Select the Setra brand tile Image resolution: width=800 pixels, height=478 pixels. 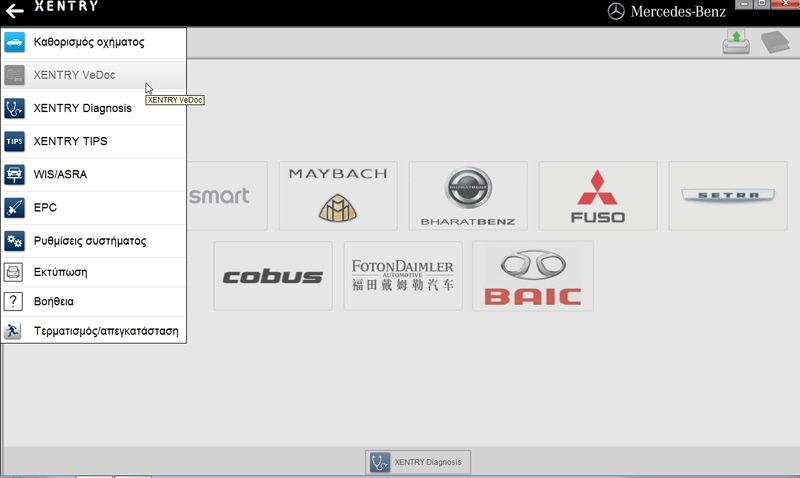point(728,196)
